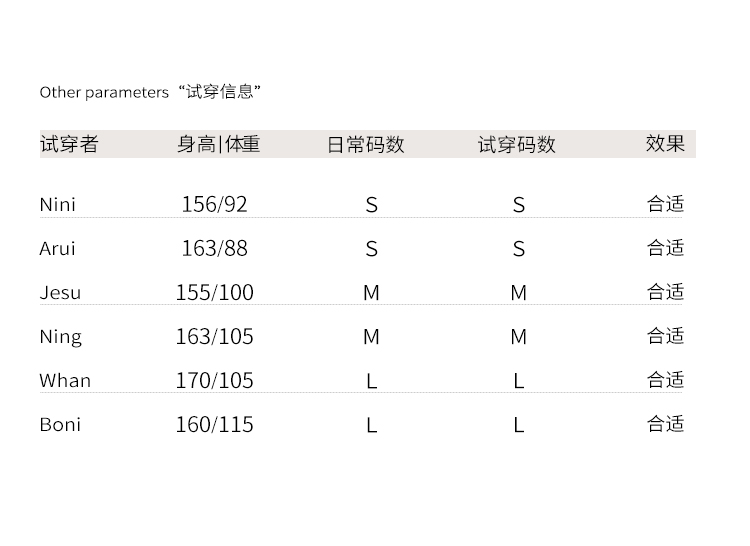Image resolution: width=750 pixels, height=546 pixels.
Task: Select the 163/105 measurement cell
Action: pyautogui.click(x=214, y=337)
